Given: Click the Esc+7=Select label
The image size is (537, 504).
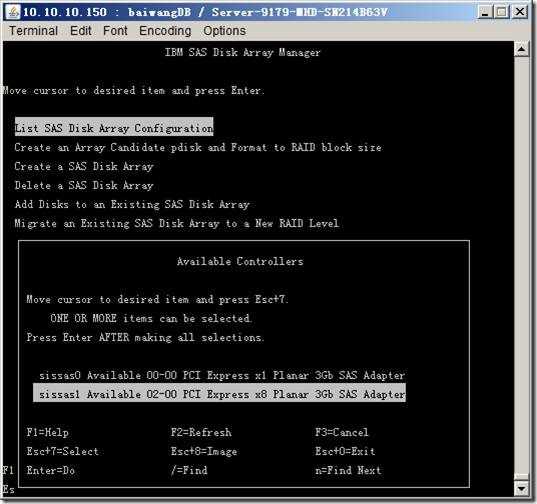Looking at the screenshot, I should point(63,451).
